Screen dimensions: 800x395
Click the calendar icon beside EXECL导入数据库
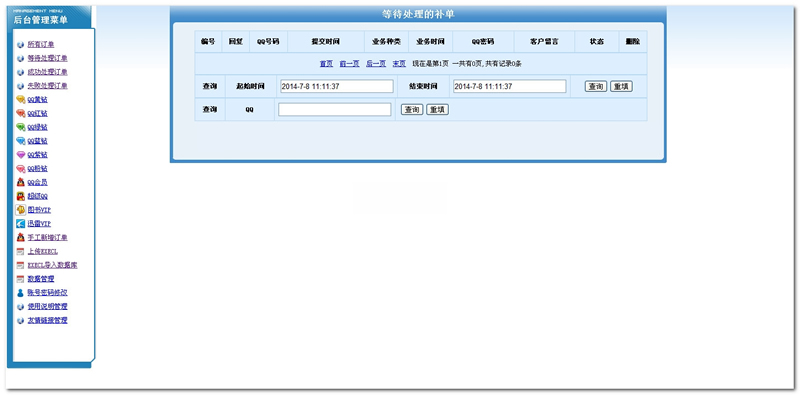[x=20, y=265]
